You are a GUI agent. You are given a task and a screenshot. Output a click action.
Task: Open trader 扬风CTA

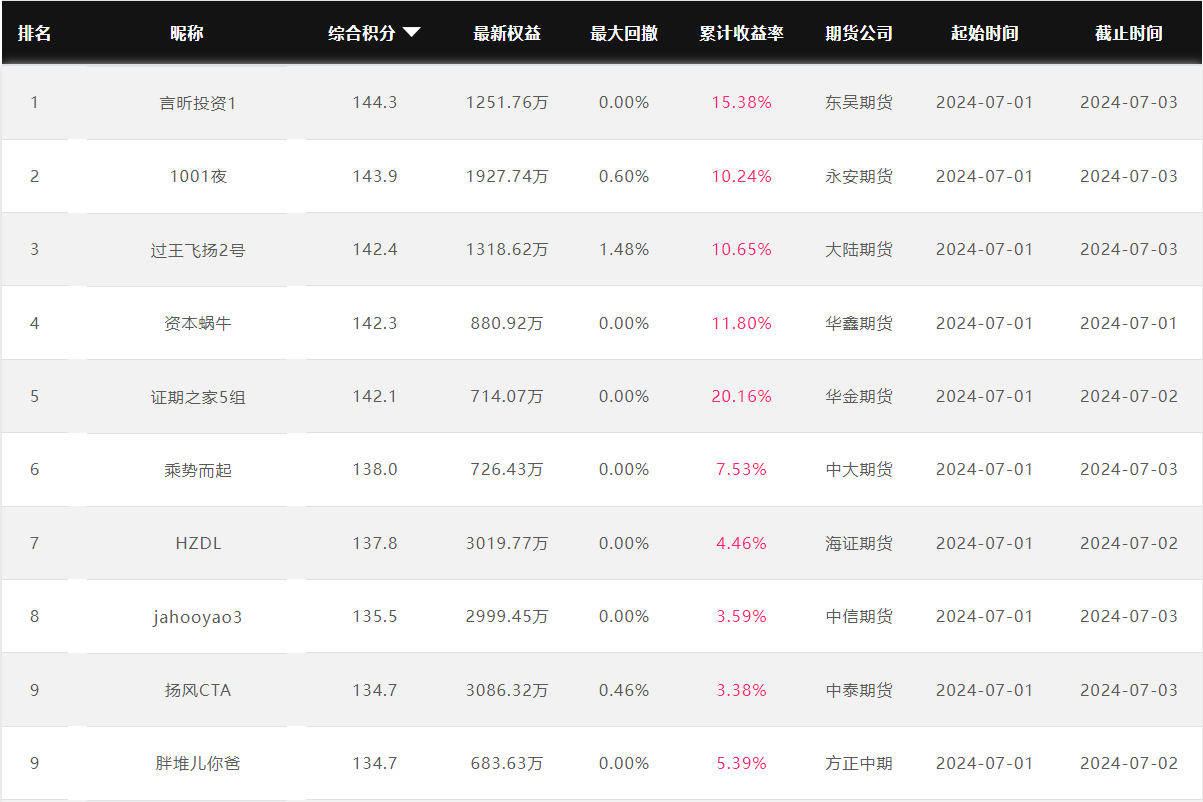click(198, 690)
